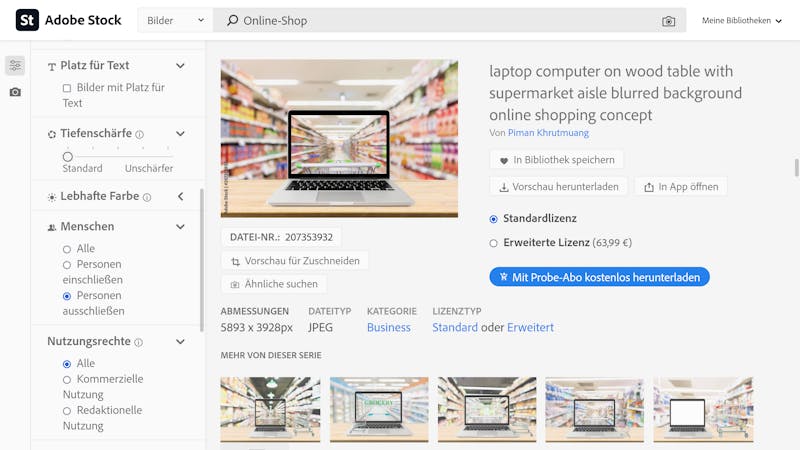Click the Lebhafte Farbe info icon
Image resolution: width=800 pixels, height=450 pixels.
tap(147, 197)
